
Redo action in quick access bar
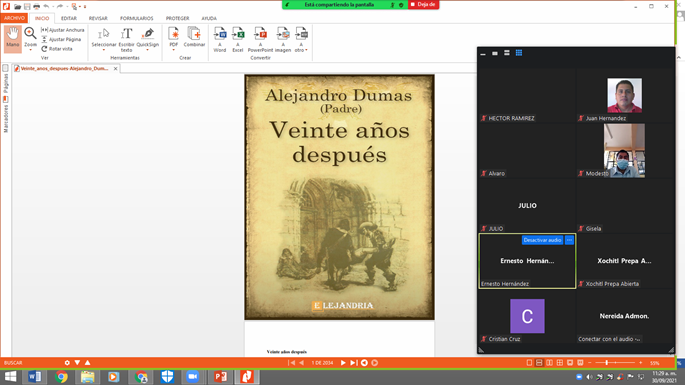pos(60,7)
